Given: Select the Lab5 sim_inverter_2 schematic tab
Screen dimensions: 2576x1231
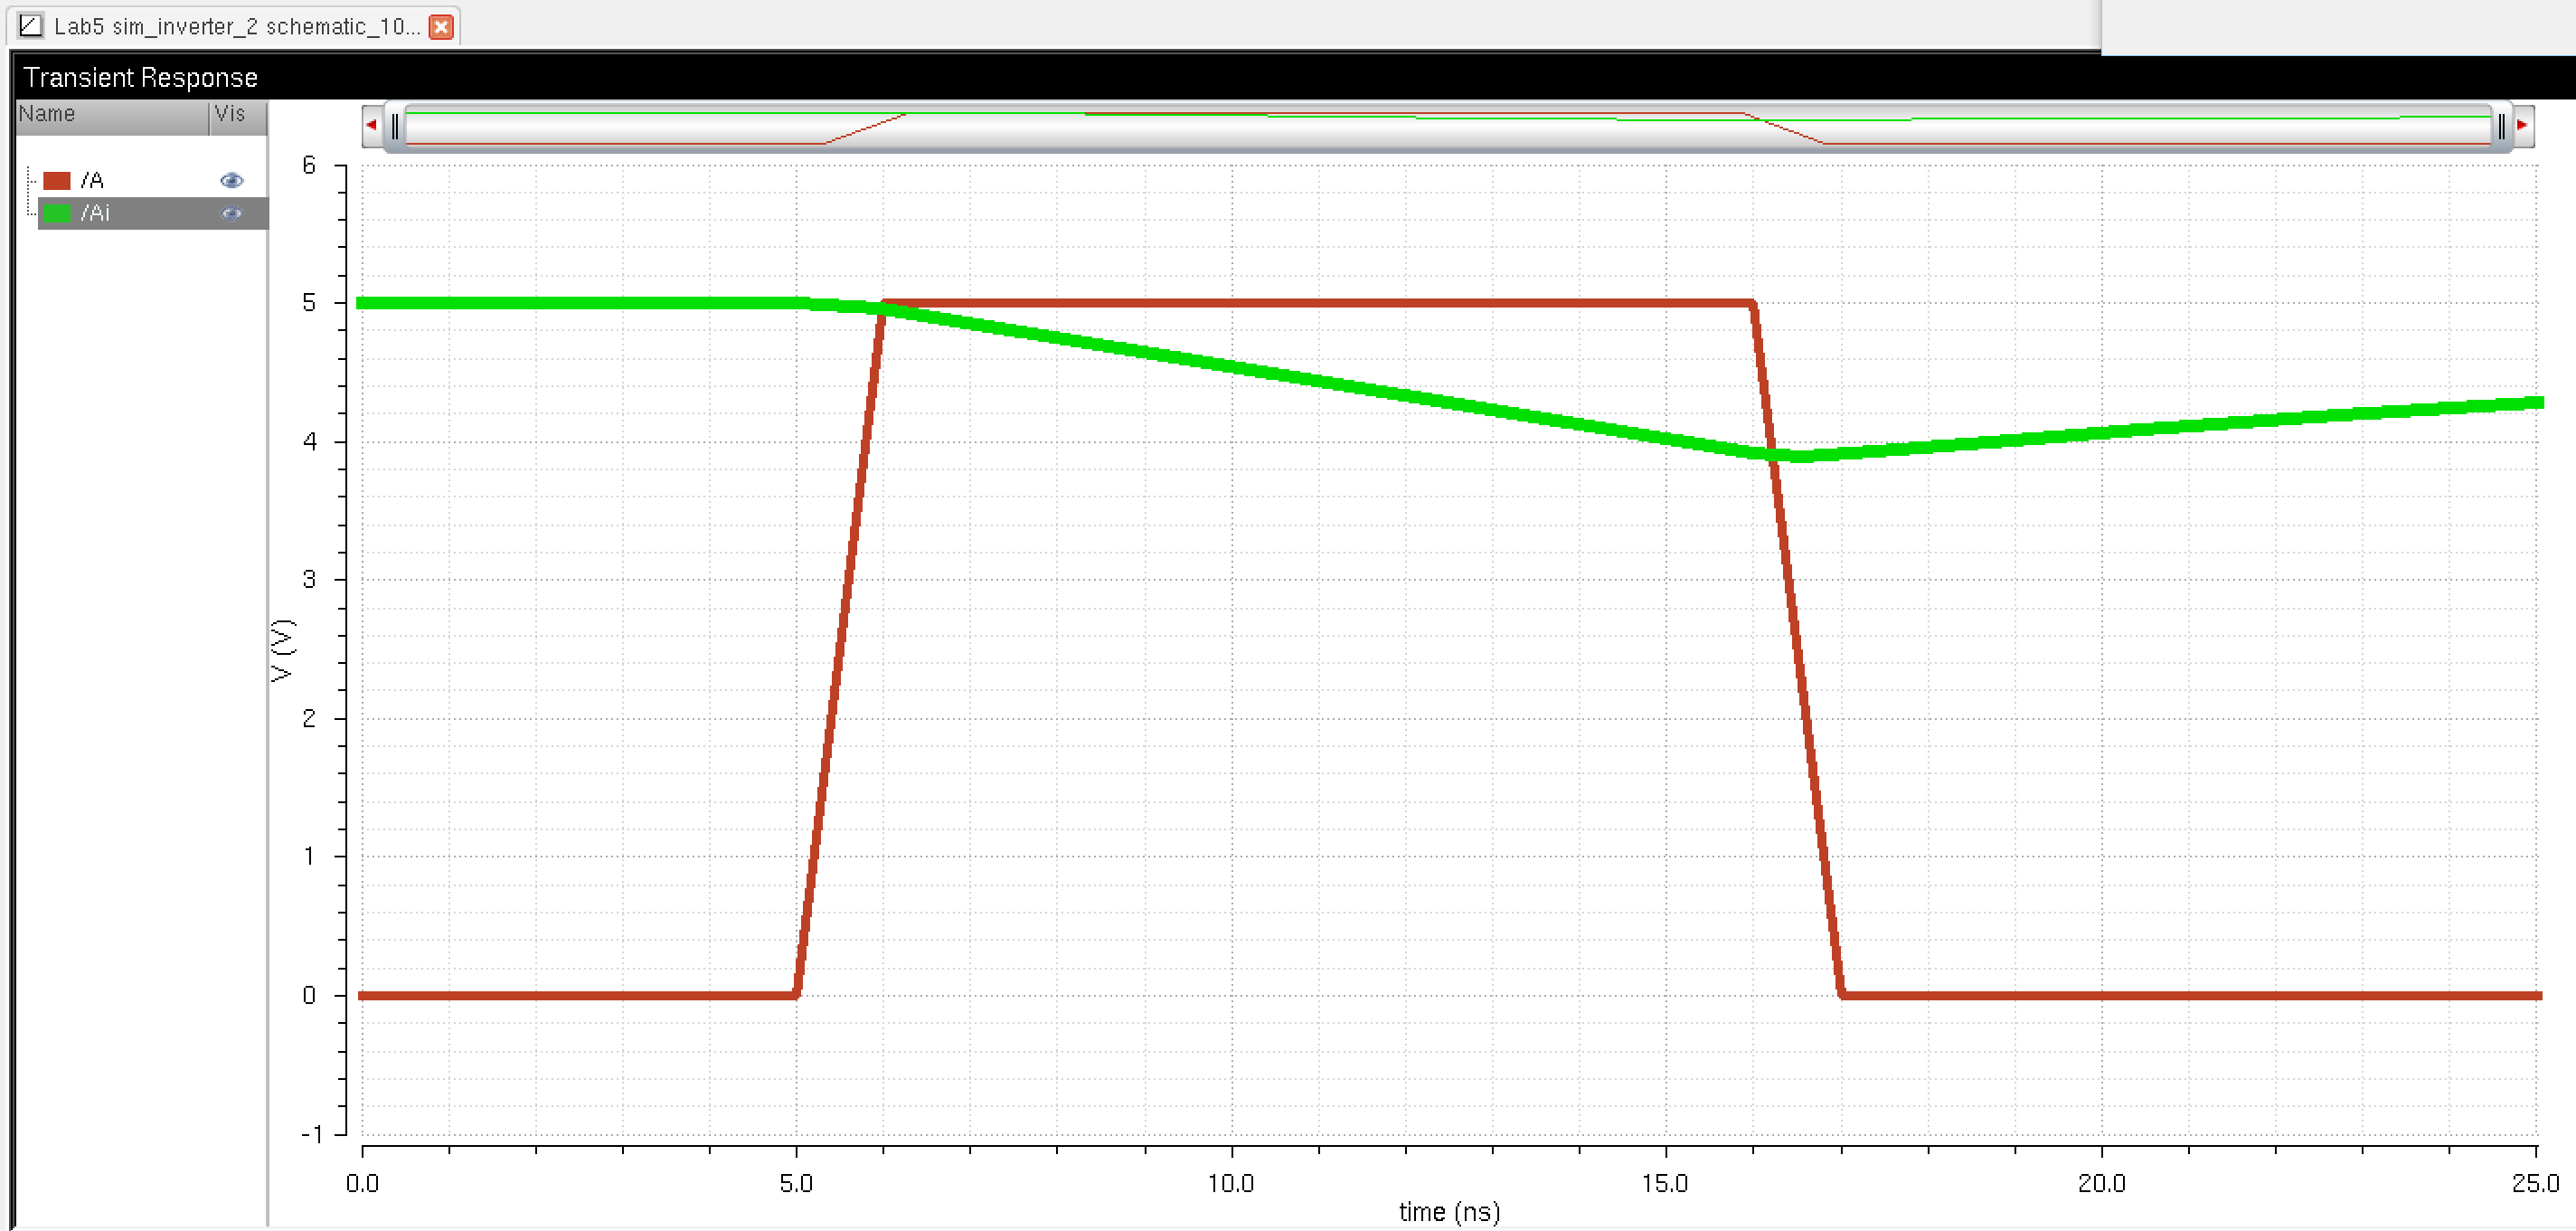Looking at the screenshot, I should tap(236, 27).
